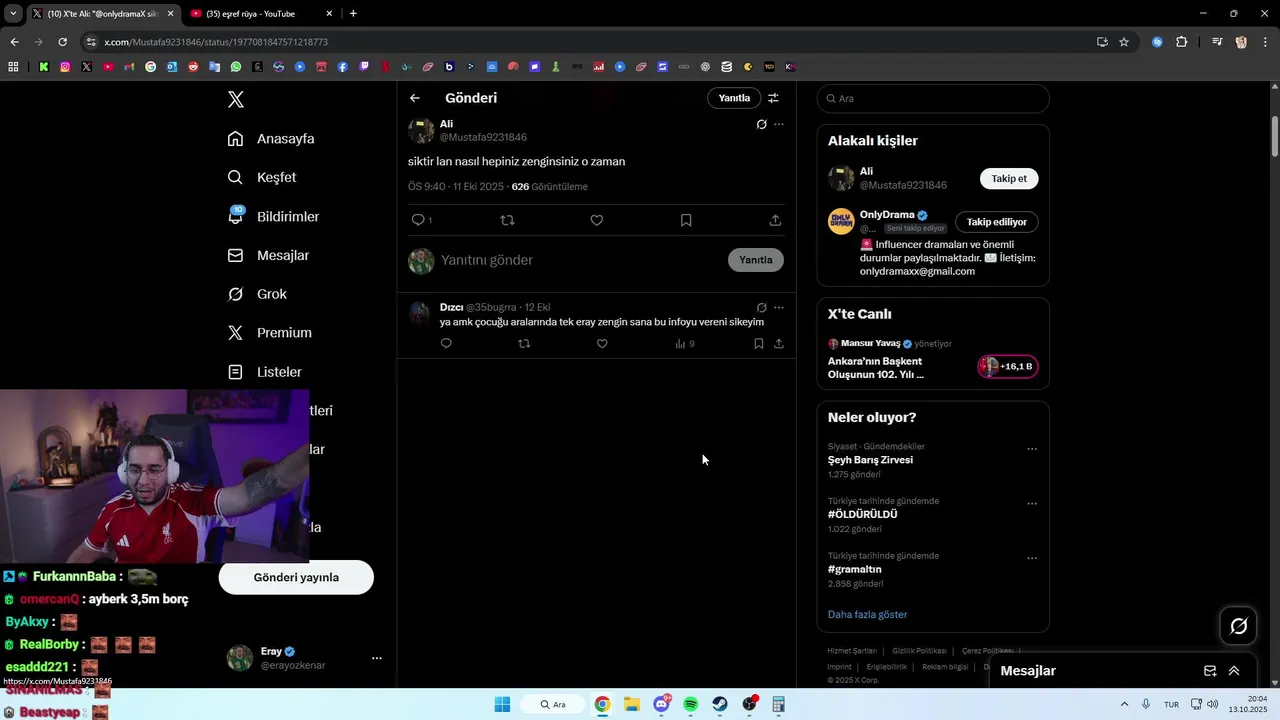The height and width of the screenshot is (720, 1280).
Task: Open Windows Start menu
Action: [502, 704]
